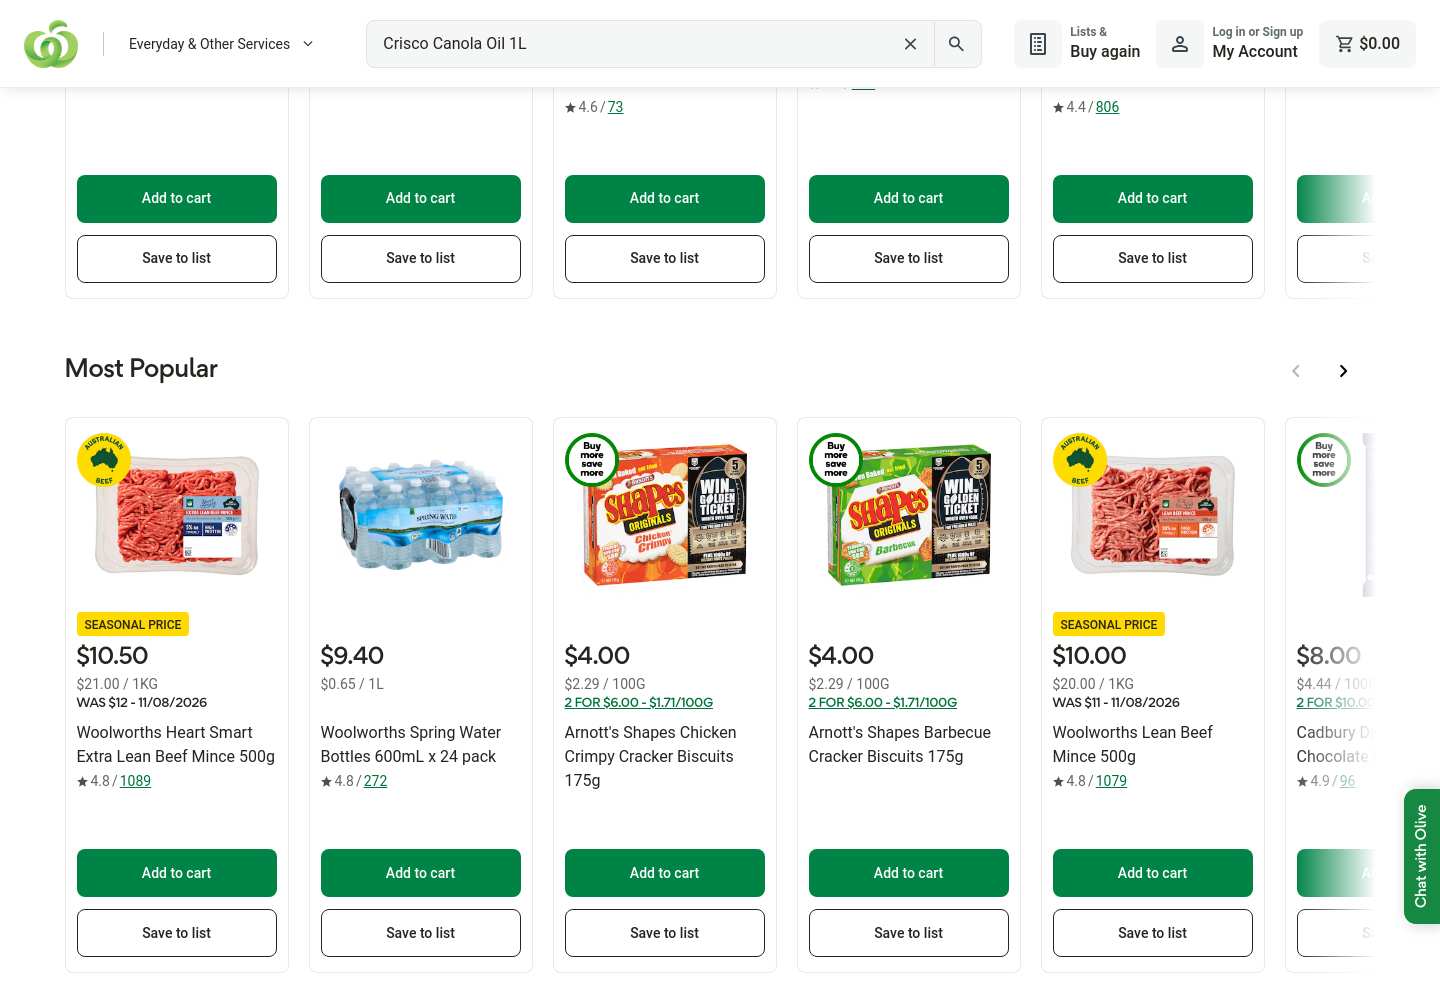The height and width of the screenshot is (1000, 1440).
Task: Open 2 FOR $6.00 offer on Chicken Crimpy
Action: pos(639,703)
